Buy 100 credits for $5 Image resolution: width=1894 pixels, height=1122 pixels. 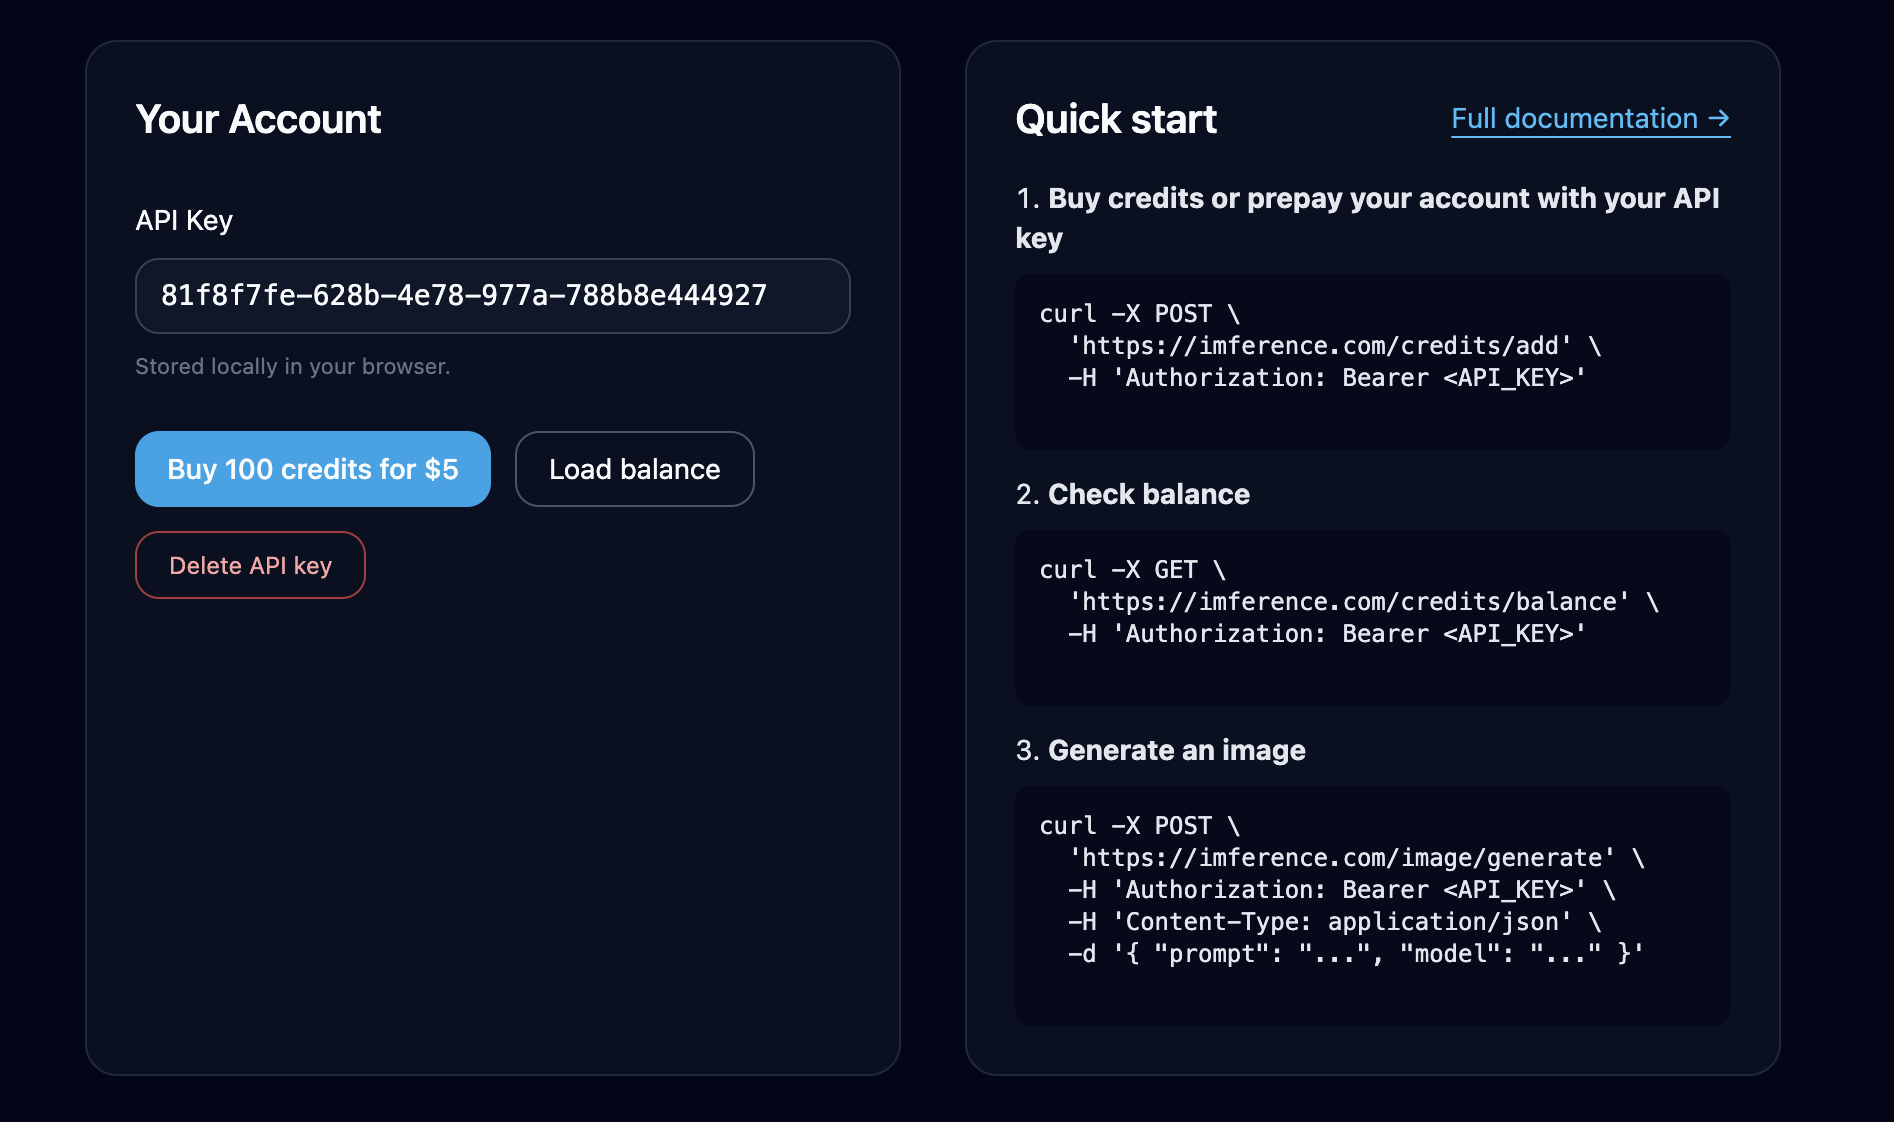[x=313, y=469]
